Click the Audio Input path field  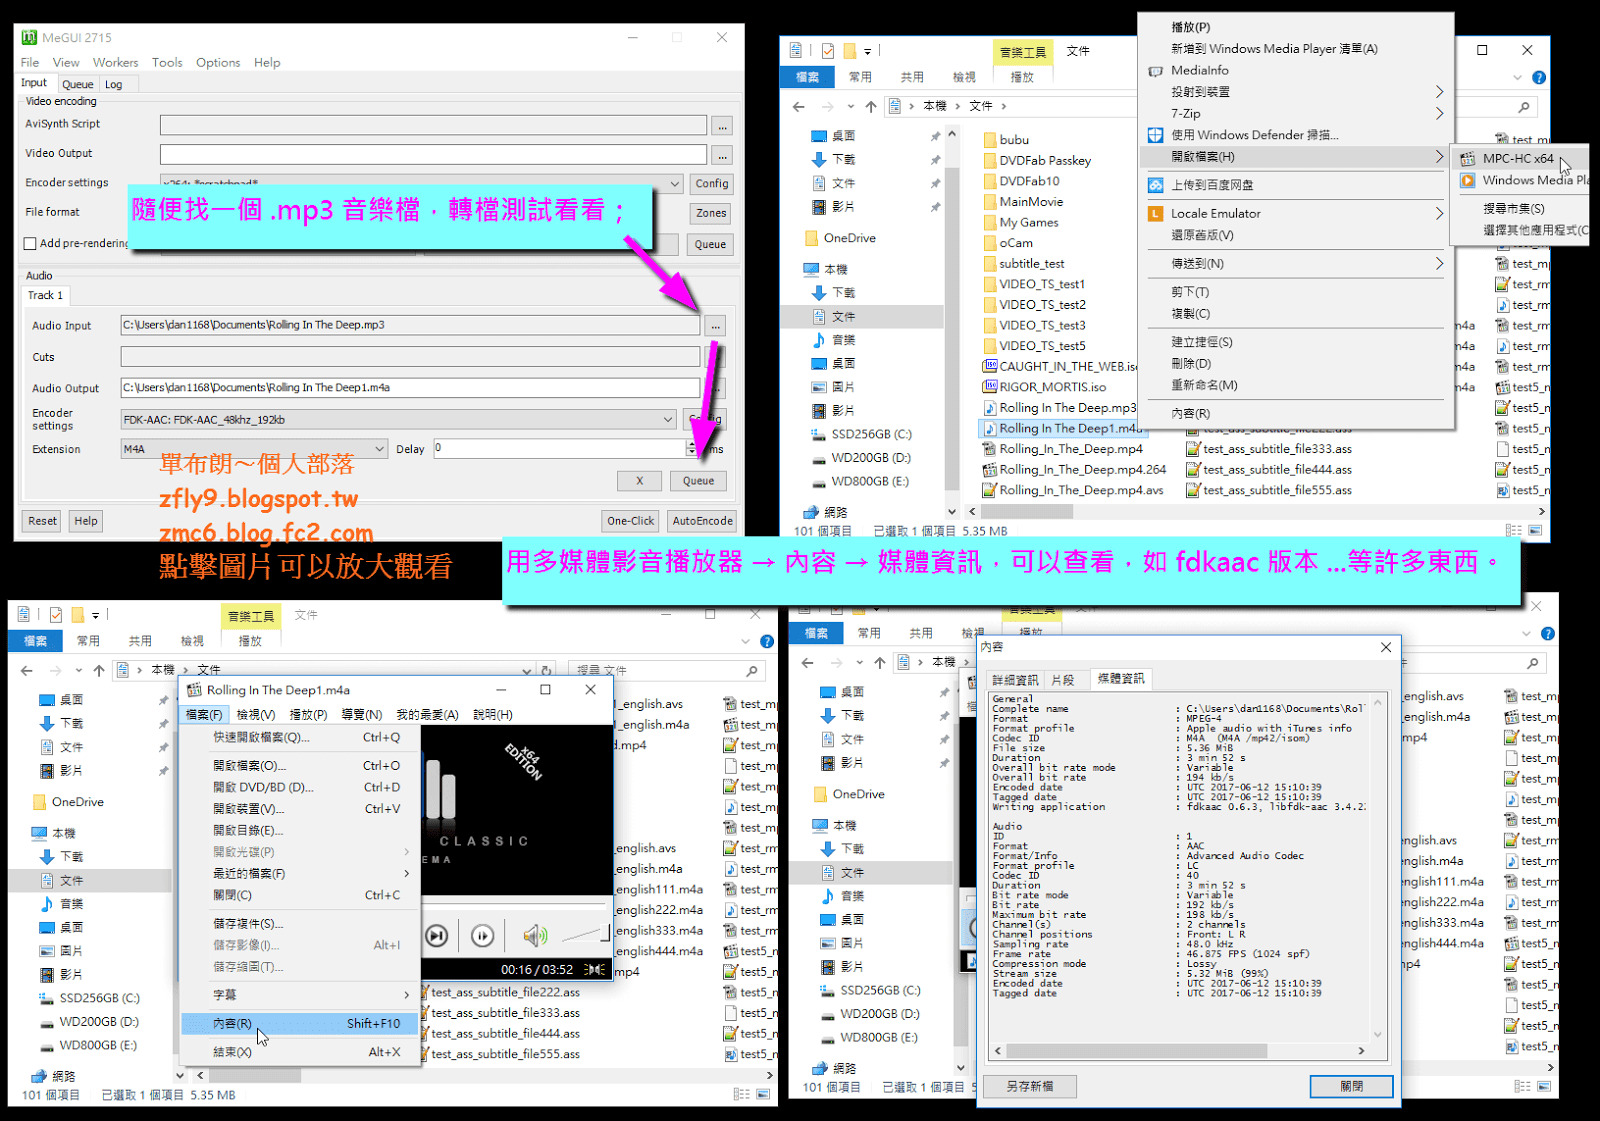pos(410,325)
